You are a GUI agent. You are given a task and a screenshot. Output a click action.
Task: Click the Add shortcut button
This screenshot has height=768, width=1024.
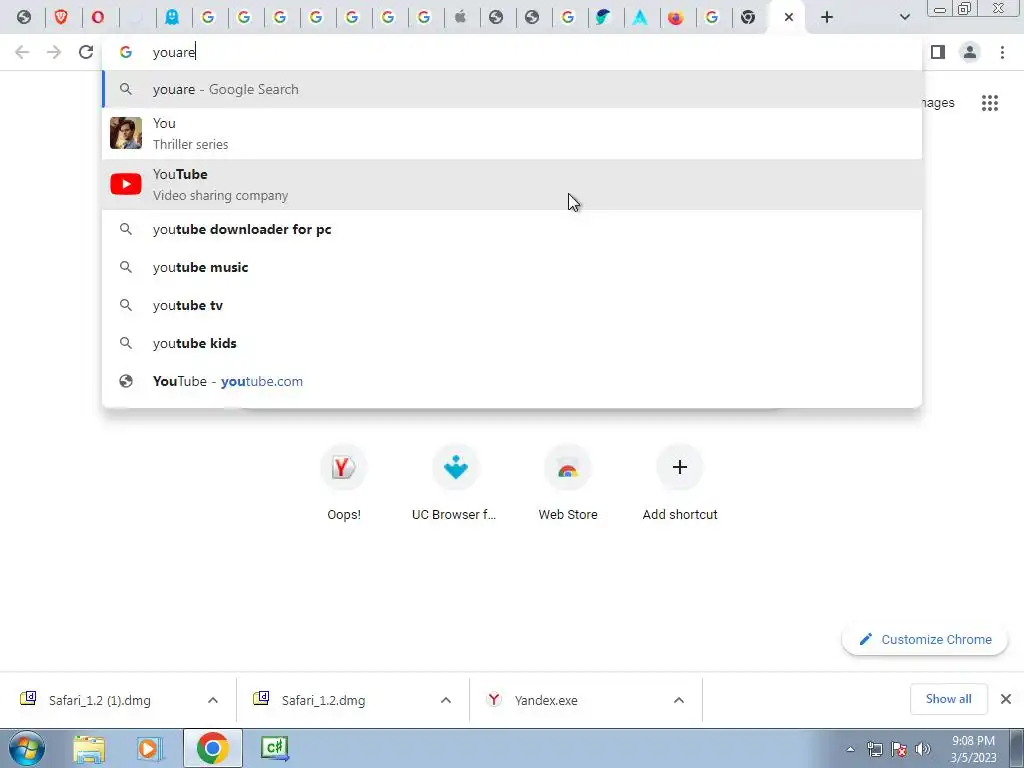click(x=679, y=482)
